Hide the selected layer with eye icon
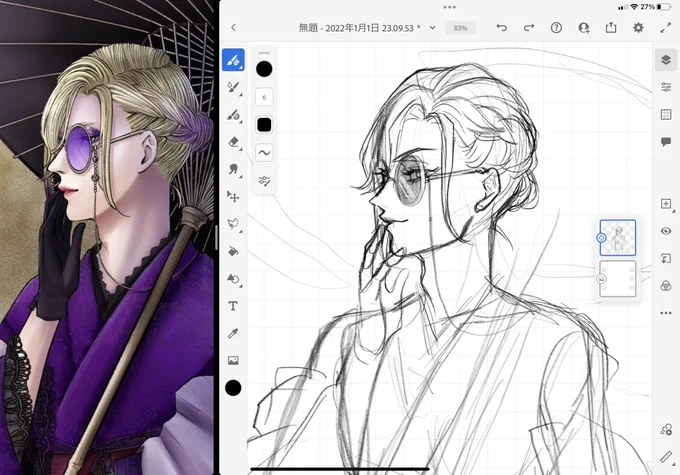This screenshot has width=680, height=475. tap(666, 231)
